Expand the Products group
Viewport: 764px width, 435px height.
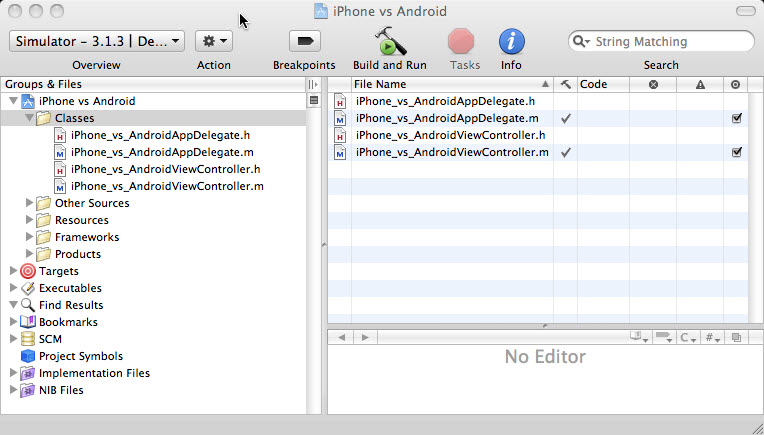point(29,254)
